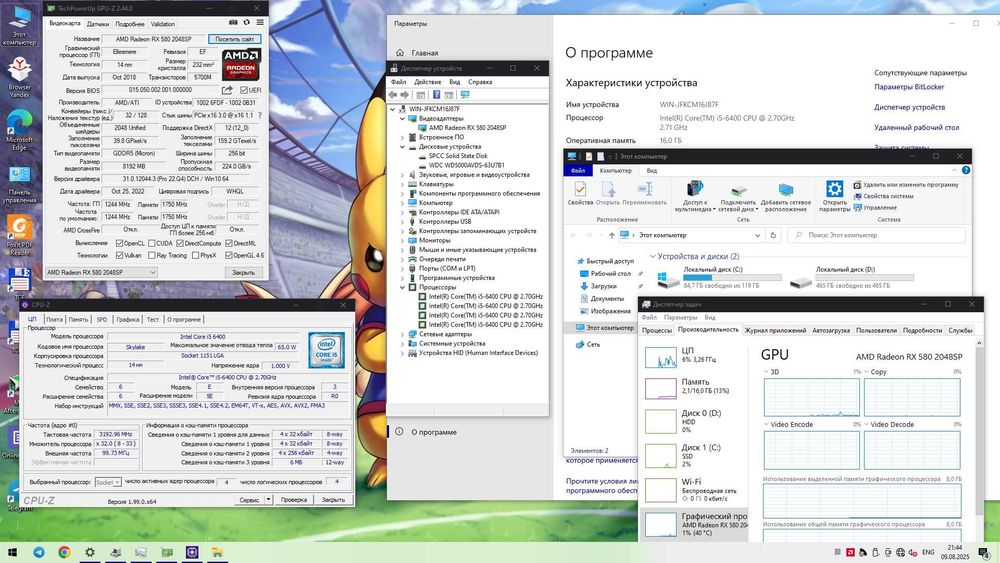Toggle DirectCompute checkbox in GPU-Z
The width and height of the screenshot is (1000, 563).
180,243
